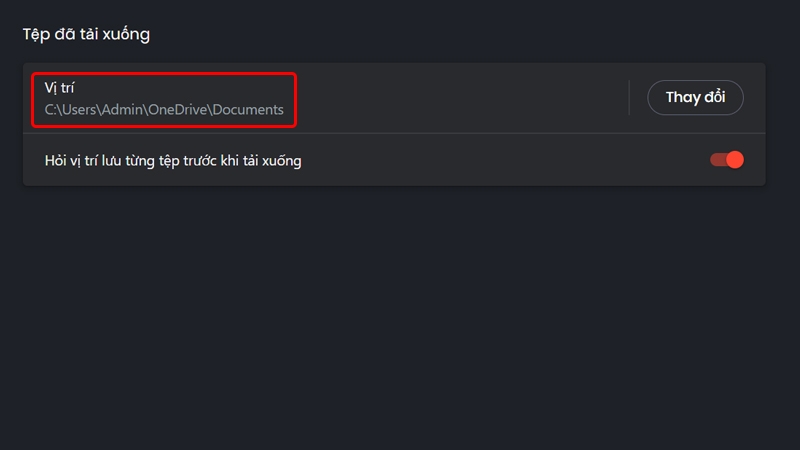Click the word Admin in the path

click(125, 110)
